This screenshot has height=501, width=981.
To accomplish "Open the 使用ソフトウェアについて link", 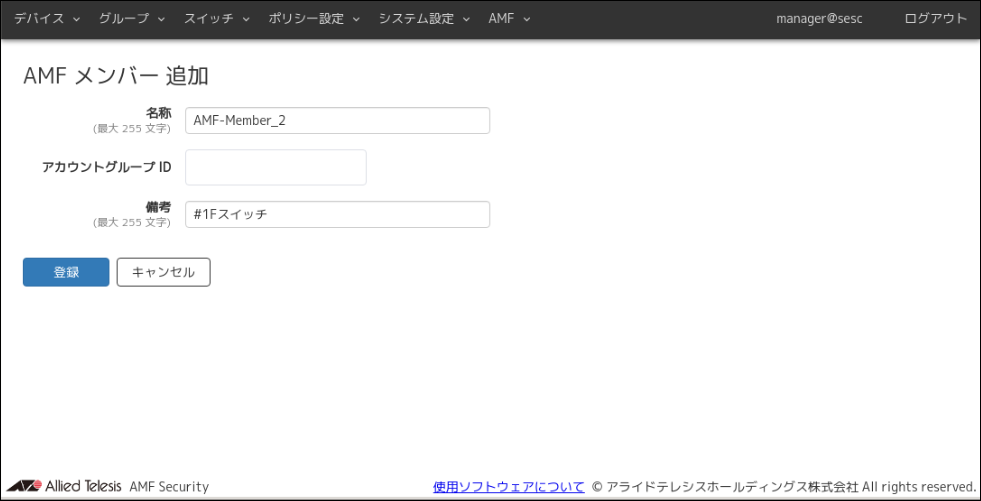I will [x=508, y=487].
